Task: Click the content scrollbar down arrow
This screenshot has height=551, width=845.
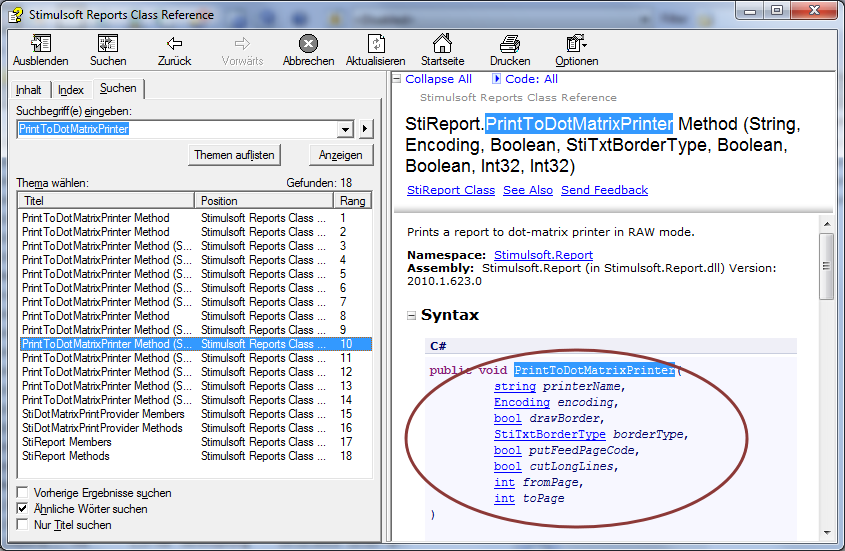Action: [827, 533]
